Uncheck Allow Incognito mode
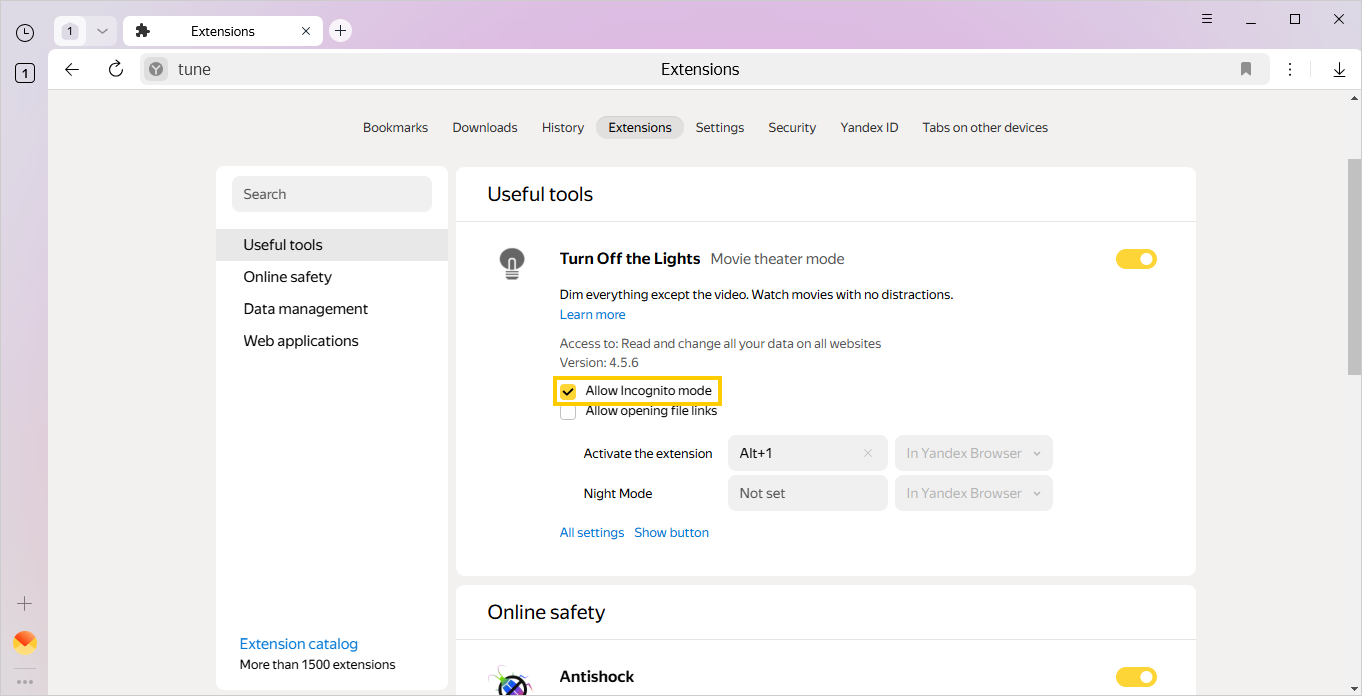The image size is (1362, 696). pos(568,391)
